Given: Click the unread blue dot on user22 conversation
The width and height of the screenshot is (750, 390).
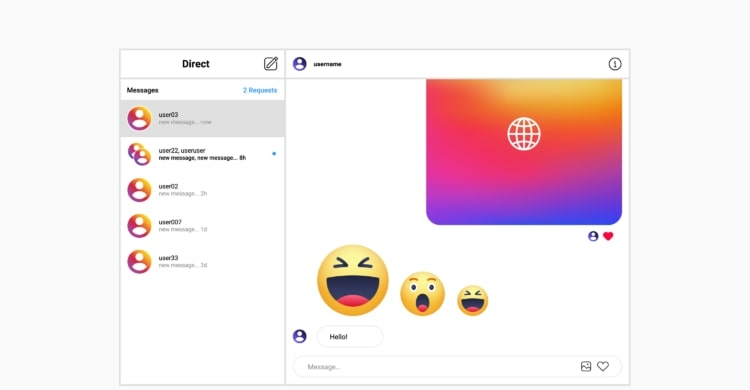Looking at the screenshot, I should tap(274, 154).
